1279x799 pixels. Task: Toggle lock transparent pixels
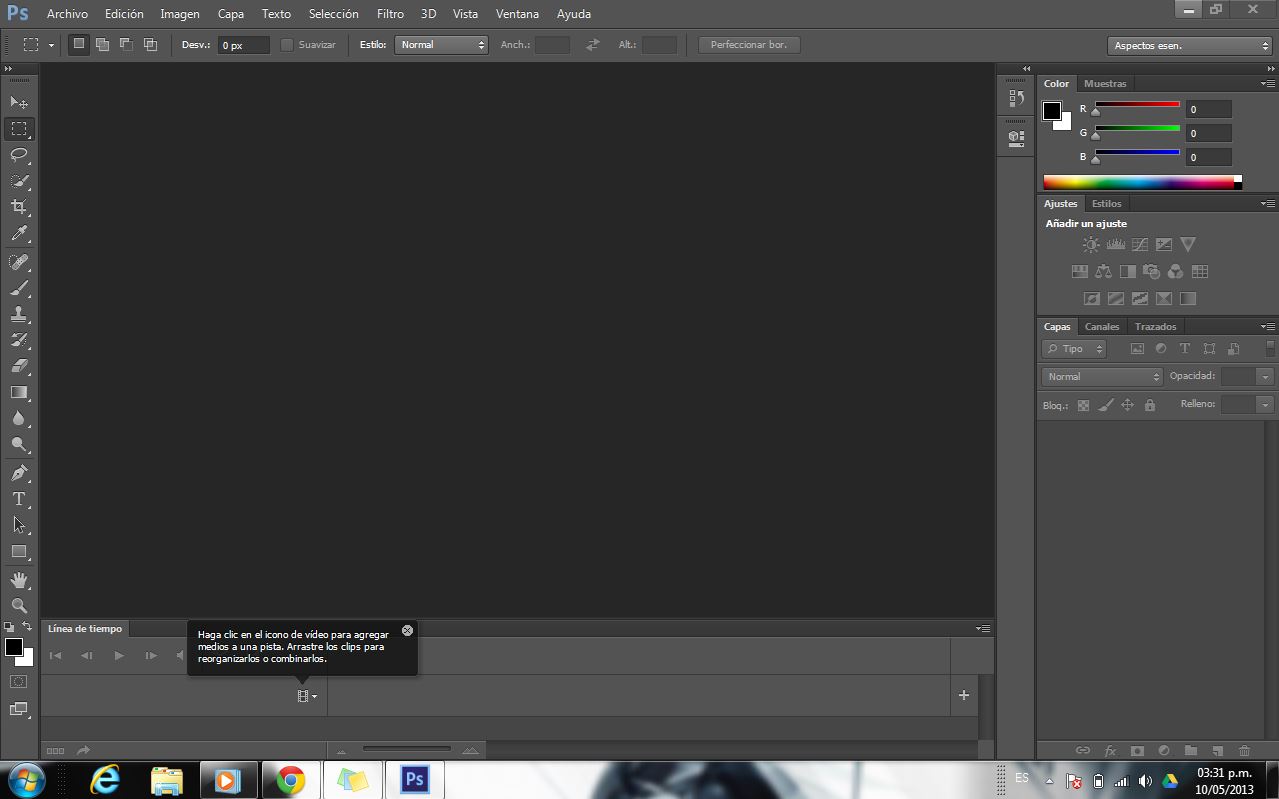(x=1083, y=405)
